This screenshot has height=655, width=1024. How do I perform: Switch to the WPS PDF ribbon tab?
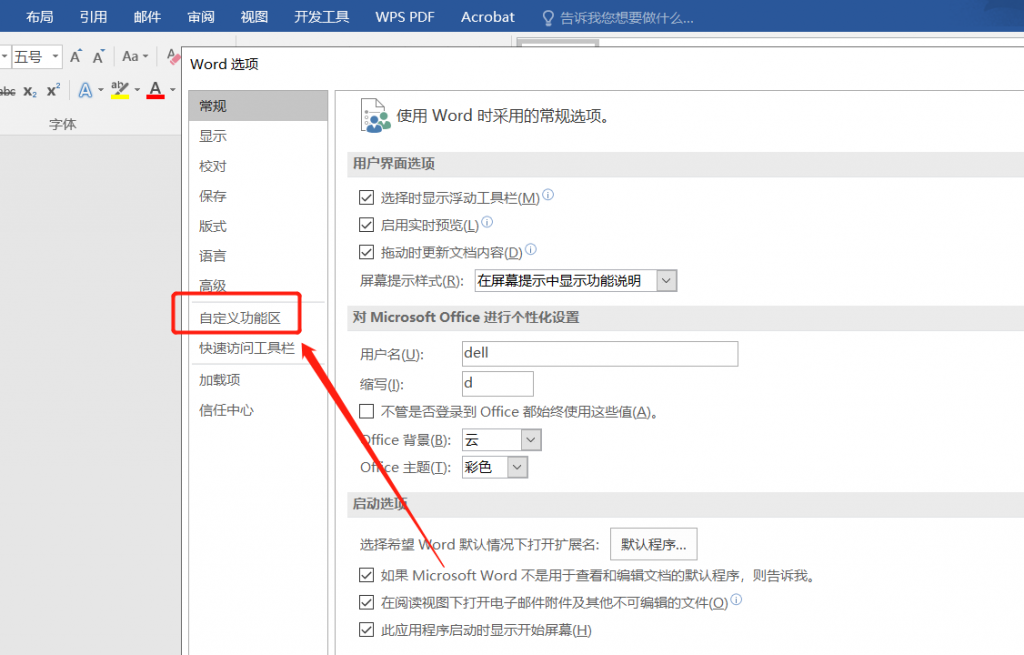404,17
